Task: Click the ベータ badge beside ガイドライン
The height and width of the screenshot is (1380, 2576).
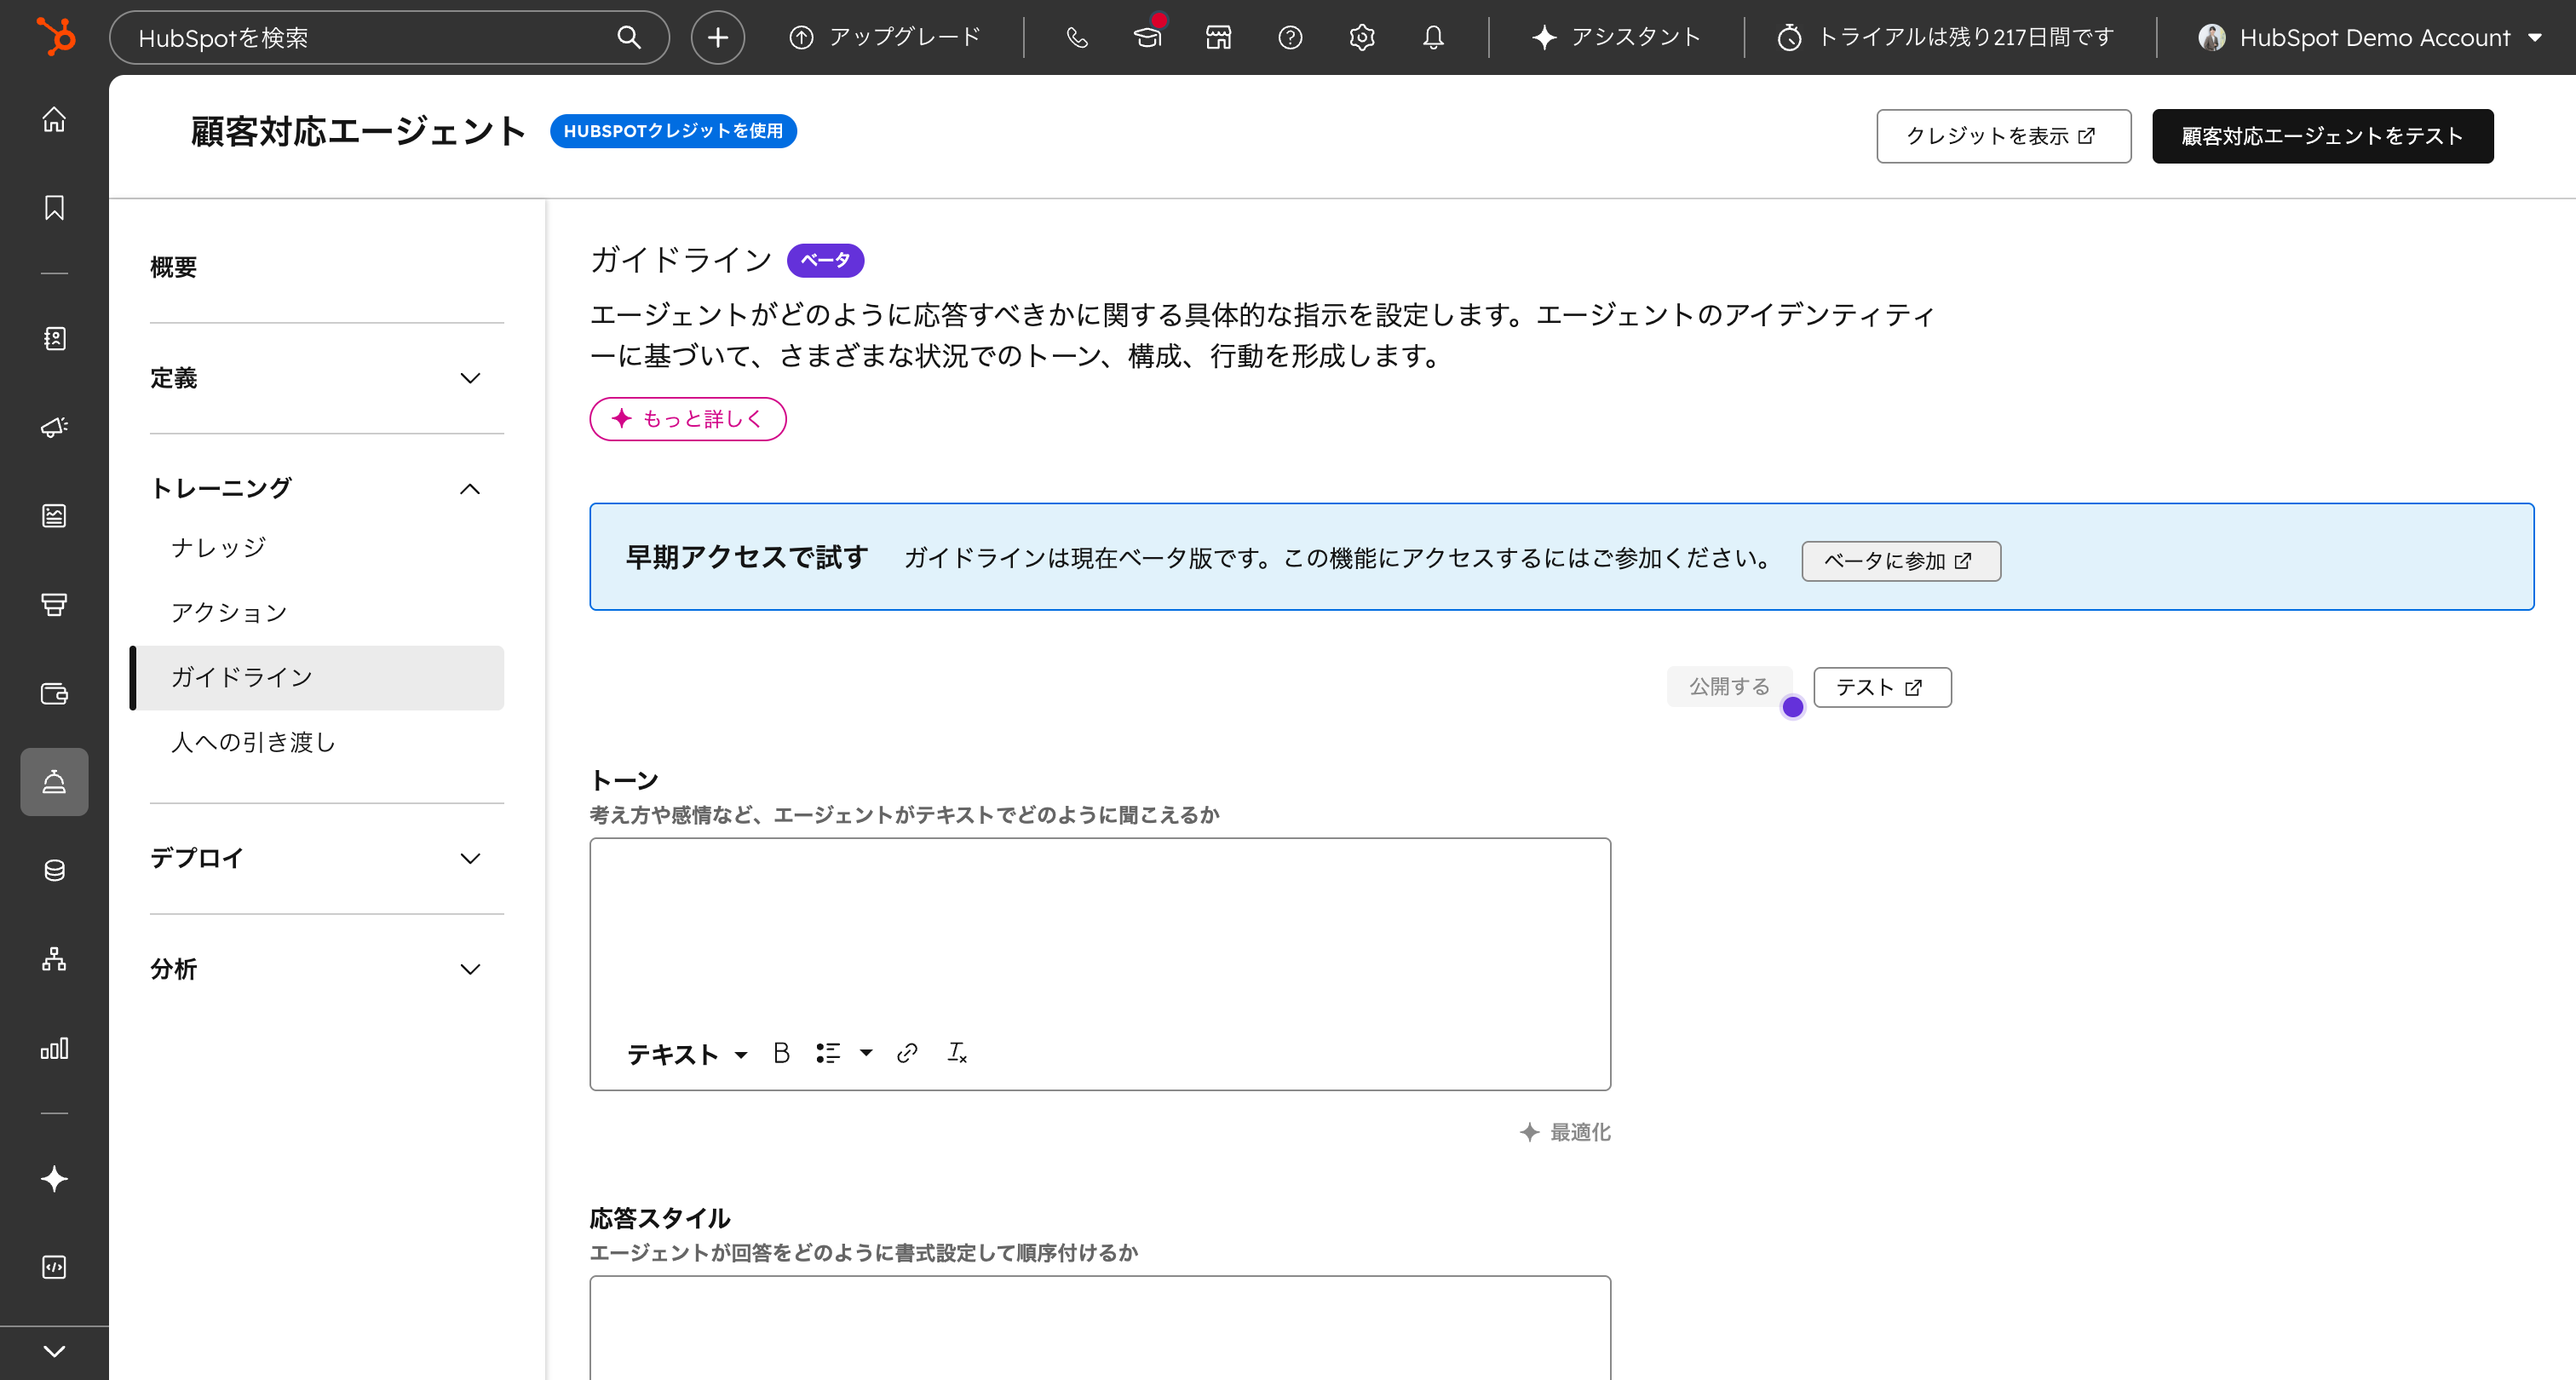Action: pyautogui.click(x=825, y=260)
